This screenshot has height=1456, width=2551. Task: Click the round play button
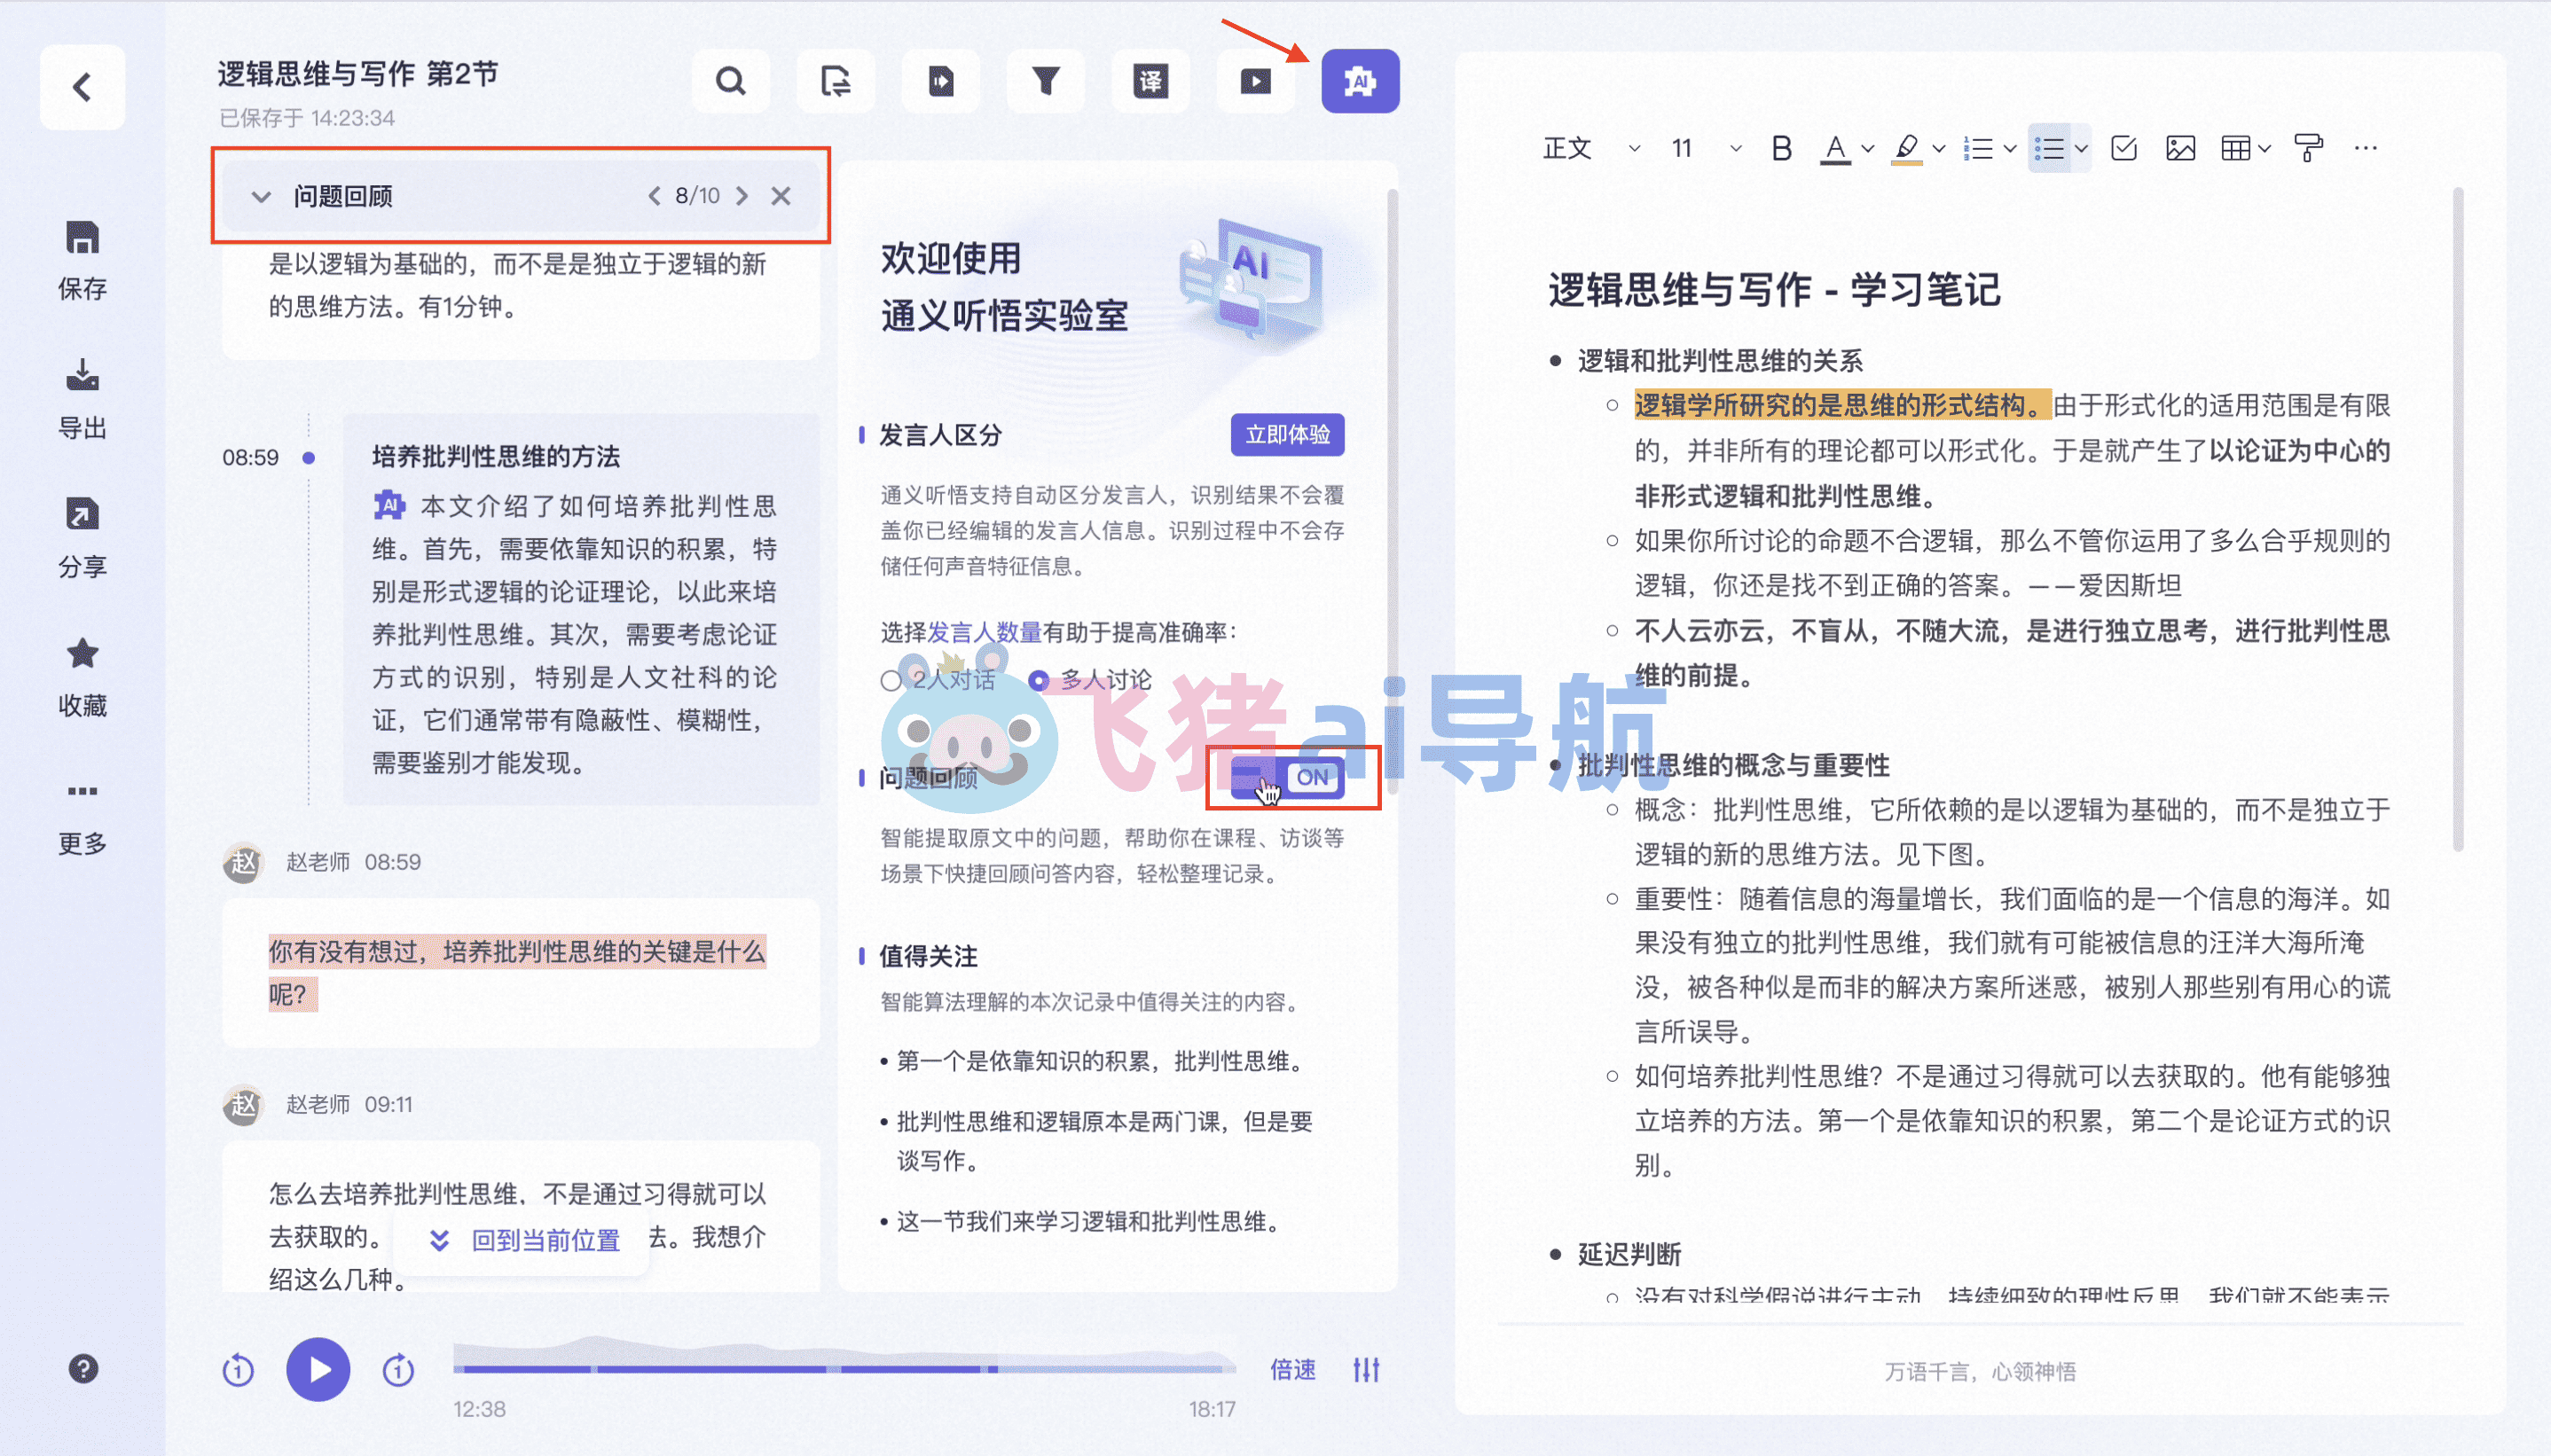click(x=318, y=1369)
